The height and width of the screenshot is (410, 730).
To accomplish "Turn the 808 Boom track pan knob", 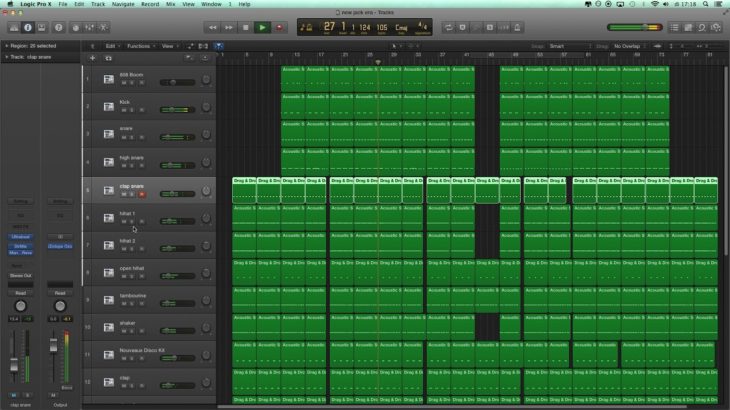I will click(206, 80).
